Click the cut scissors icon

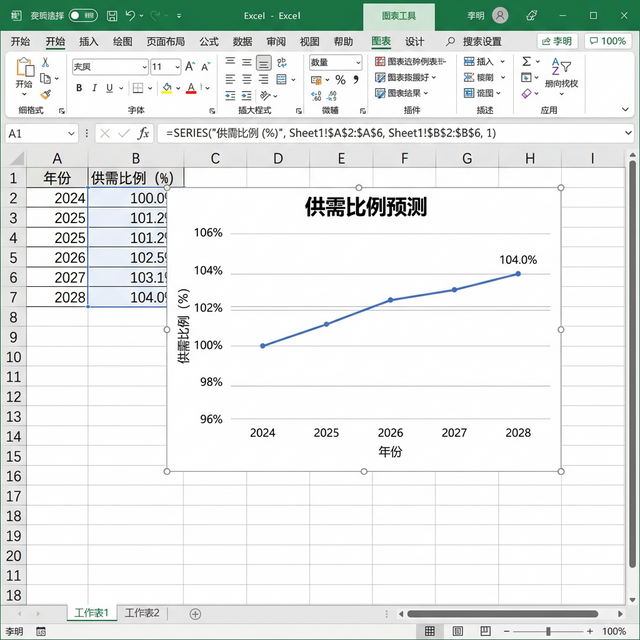[x=46, y=62]
